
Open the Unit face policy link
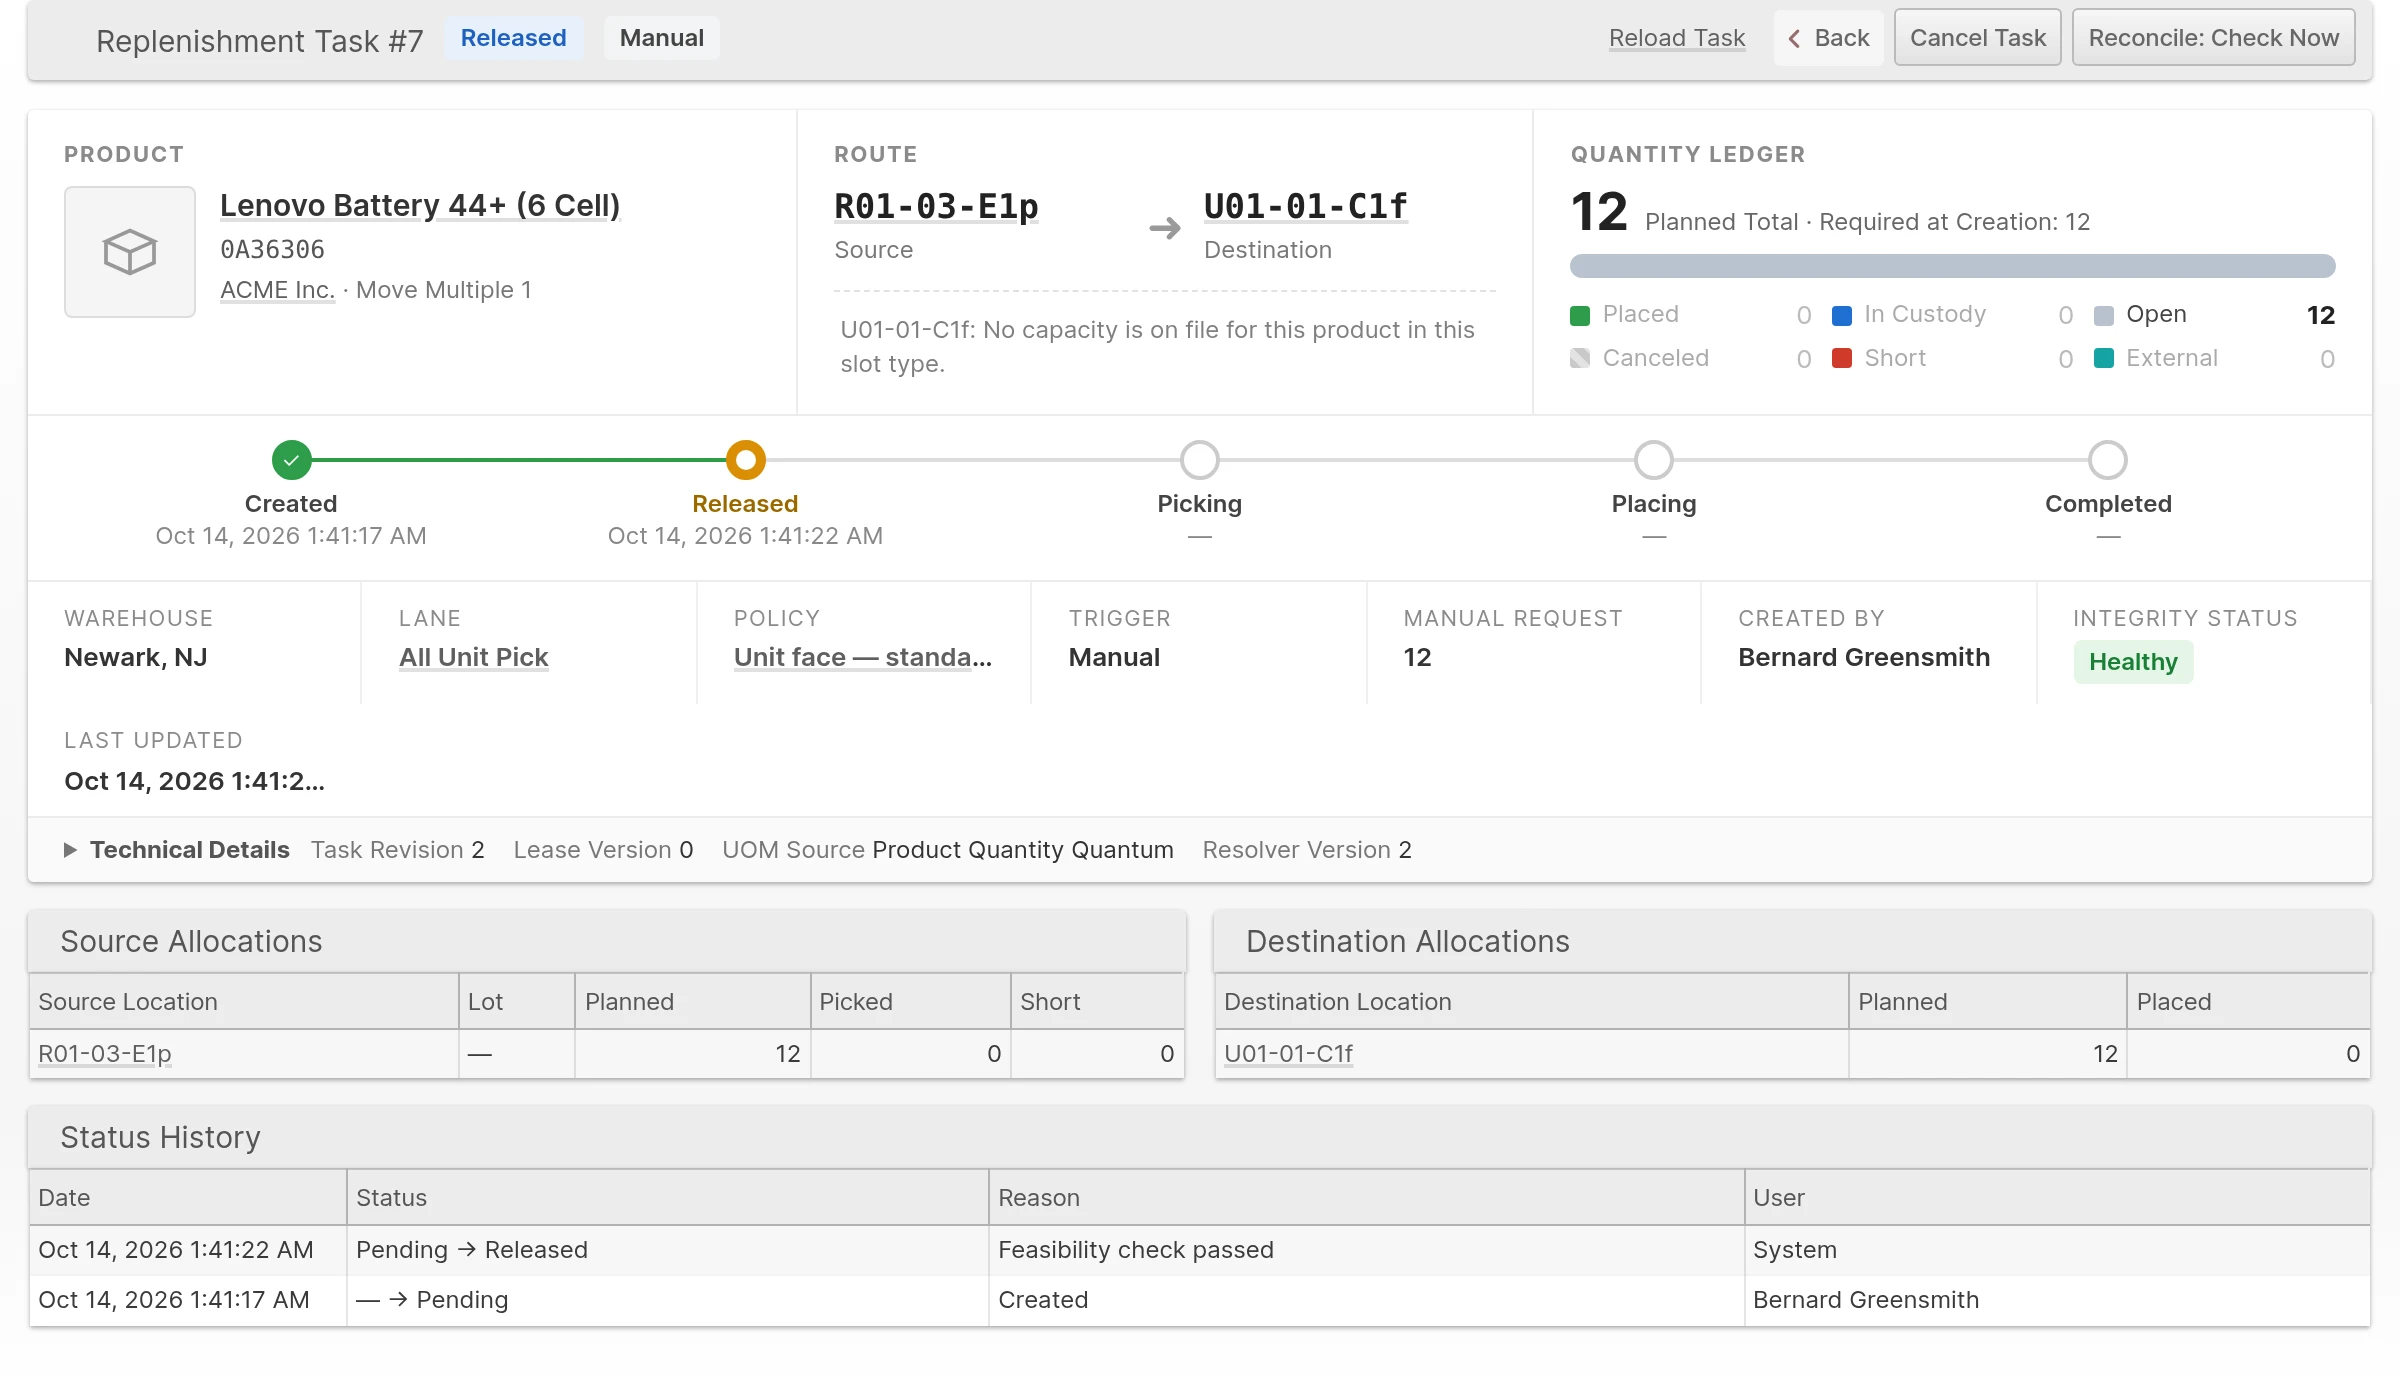863,657
